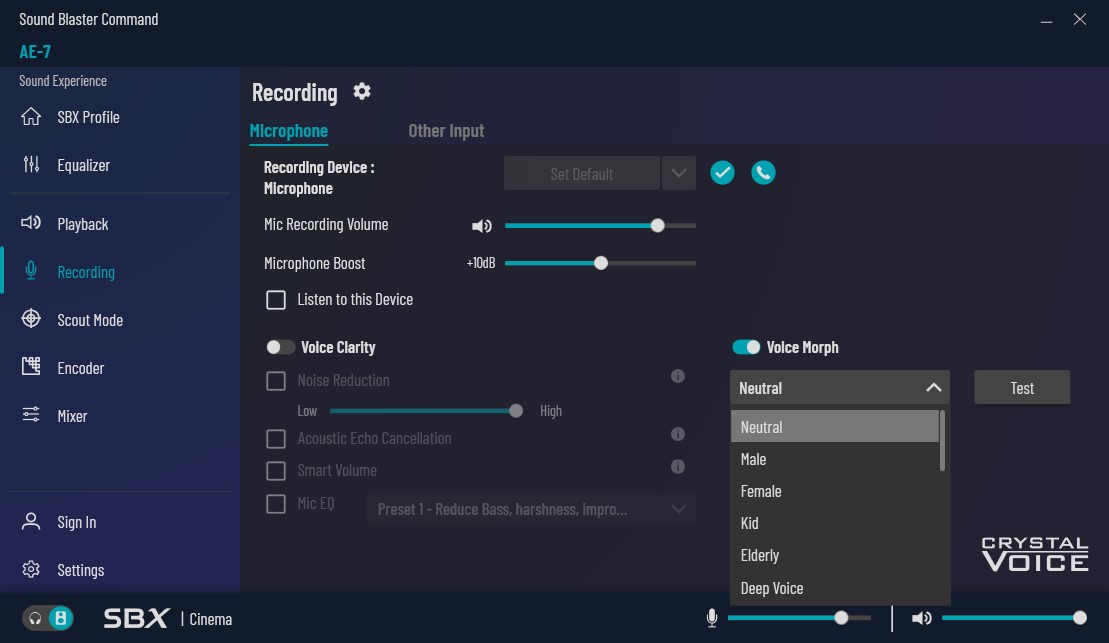
Task: Check the Smart Volume checkbox
Action: (276, 471)
